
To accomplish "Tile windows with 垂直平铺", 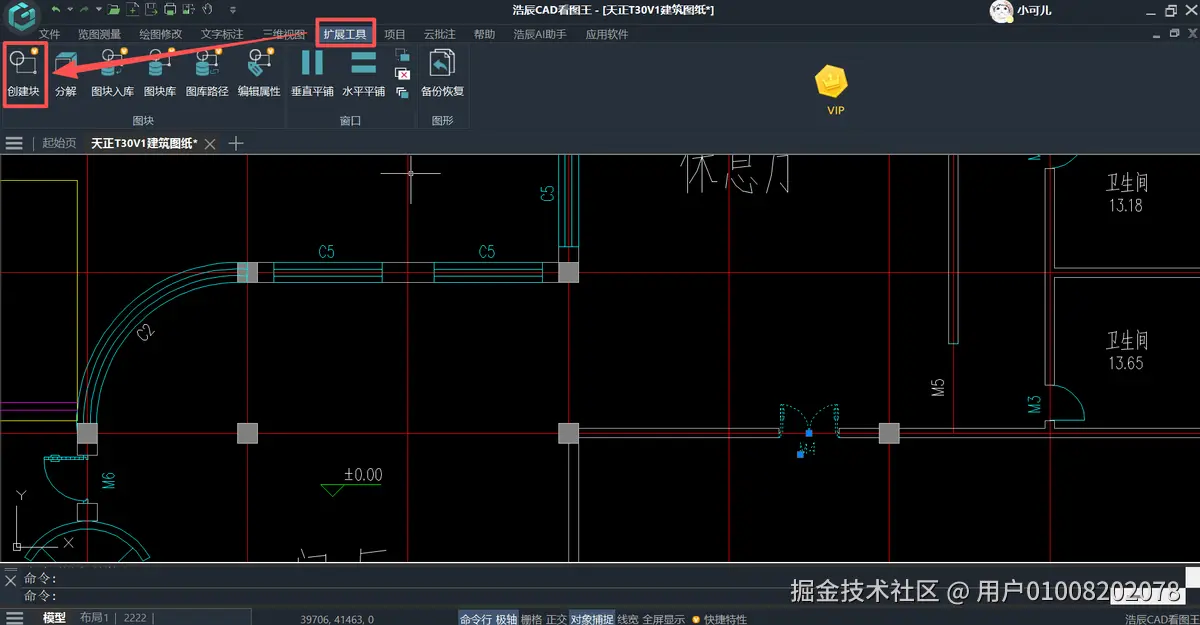I will pyautogui.click(x=312, y=73).
